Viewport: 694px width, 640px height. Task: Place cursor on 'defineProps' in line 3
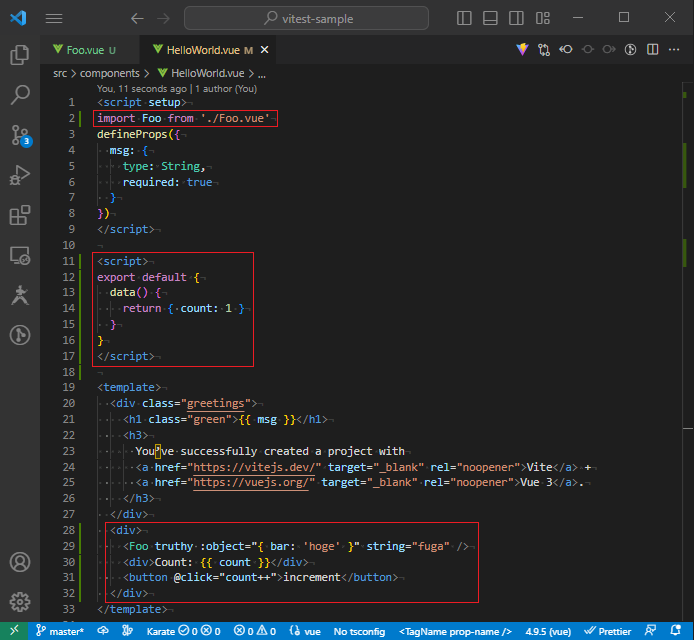pos(132,134)
